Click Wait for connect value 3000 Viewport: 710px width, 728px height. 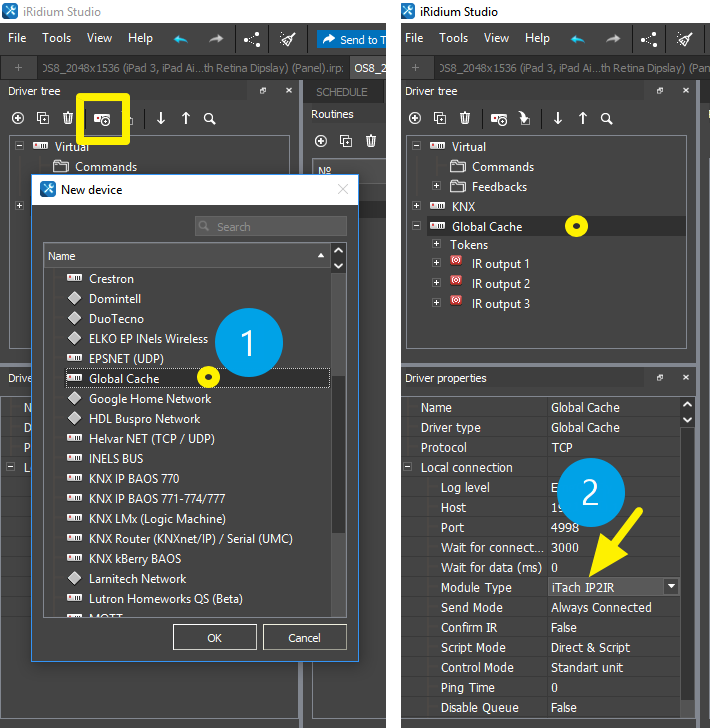pos(565,547)
